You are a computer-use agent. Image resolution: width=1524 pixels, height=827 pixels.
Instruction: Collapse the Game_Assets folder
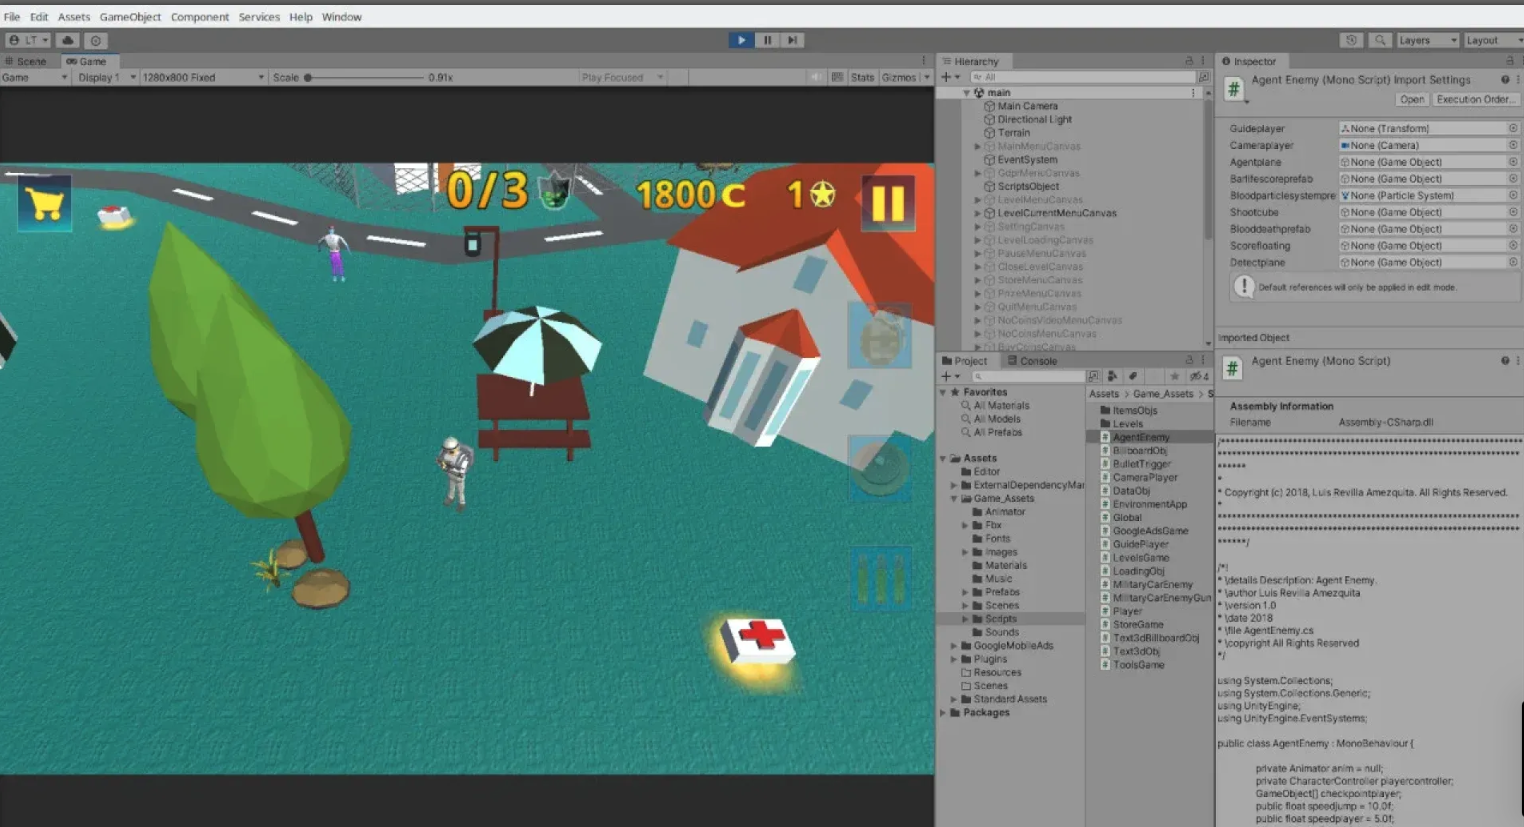(954, 498)
